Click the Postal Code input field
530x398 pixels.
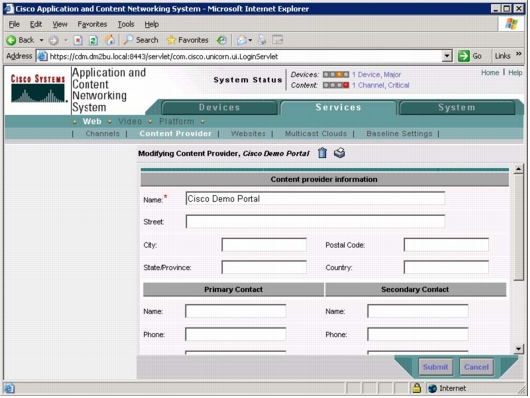(x=446, y=245)
